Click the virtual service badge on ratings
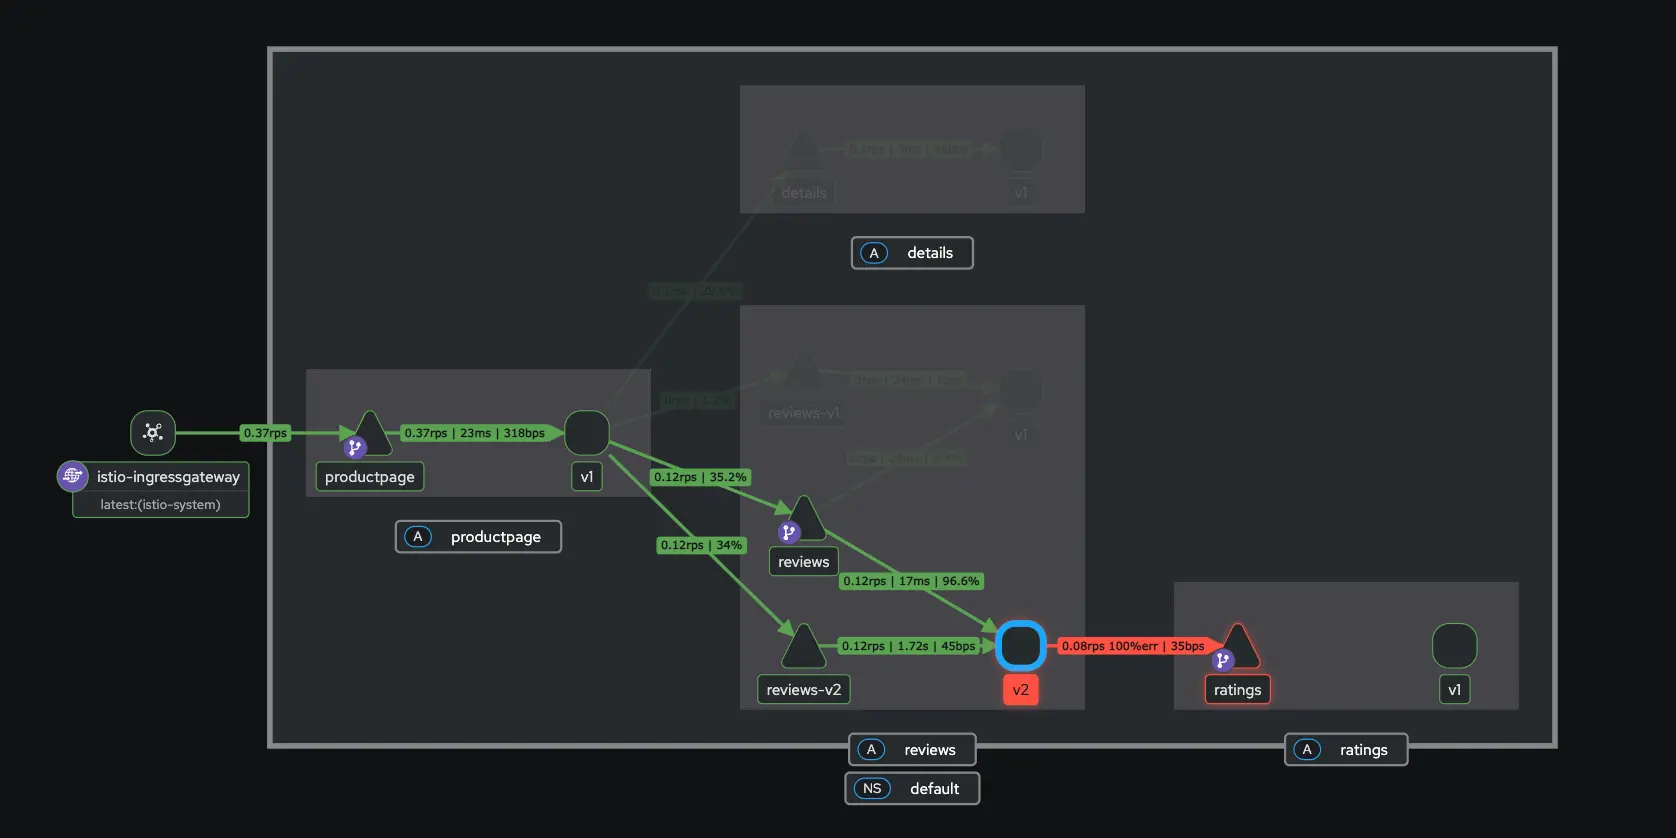Viewport: 1676px width, 838px height. pyautogui.click(x=1222, y=661)
